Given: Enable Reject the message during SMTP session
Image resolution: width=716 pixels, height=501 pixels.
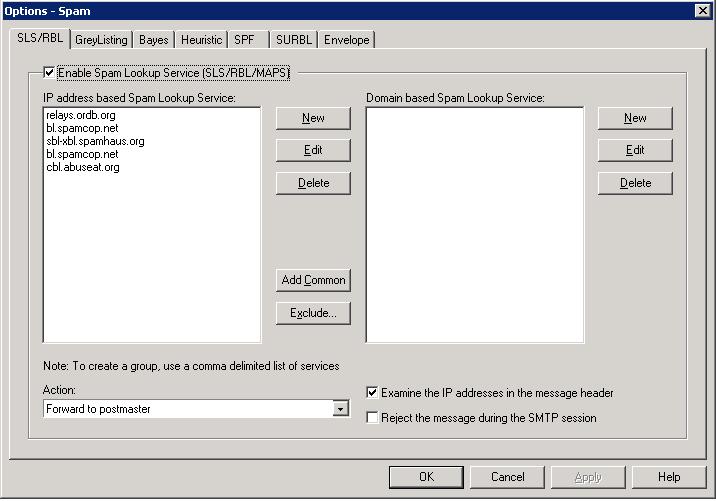Looking at the screenshot, I should coord(372,418).
